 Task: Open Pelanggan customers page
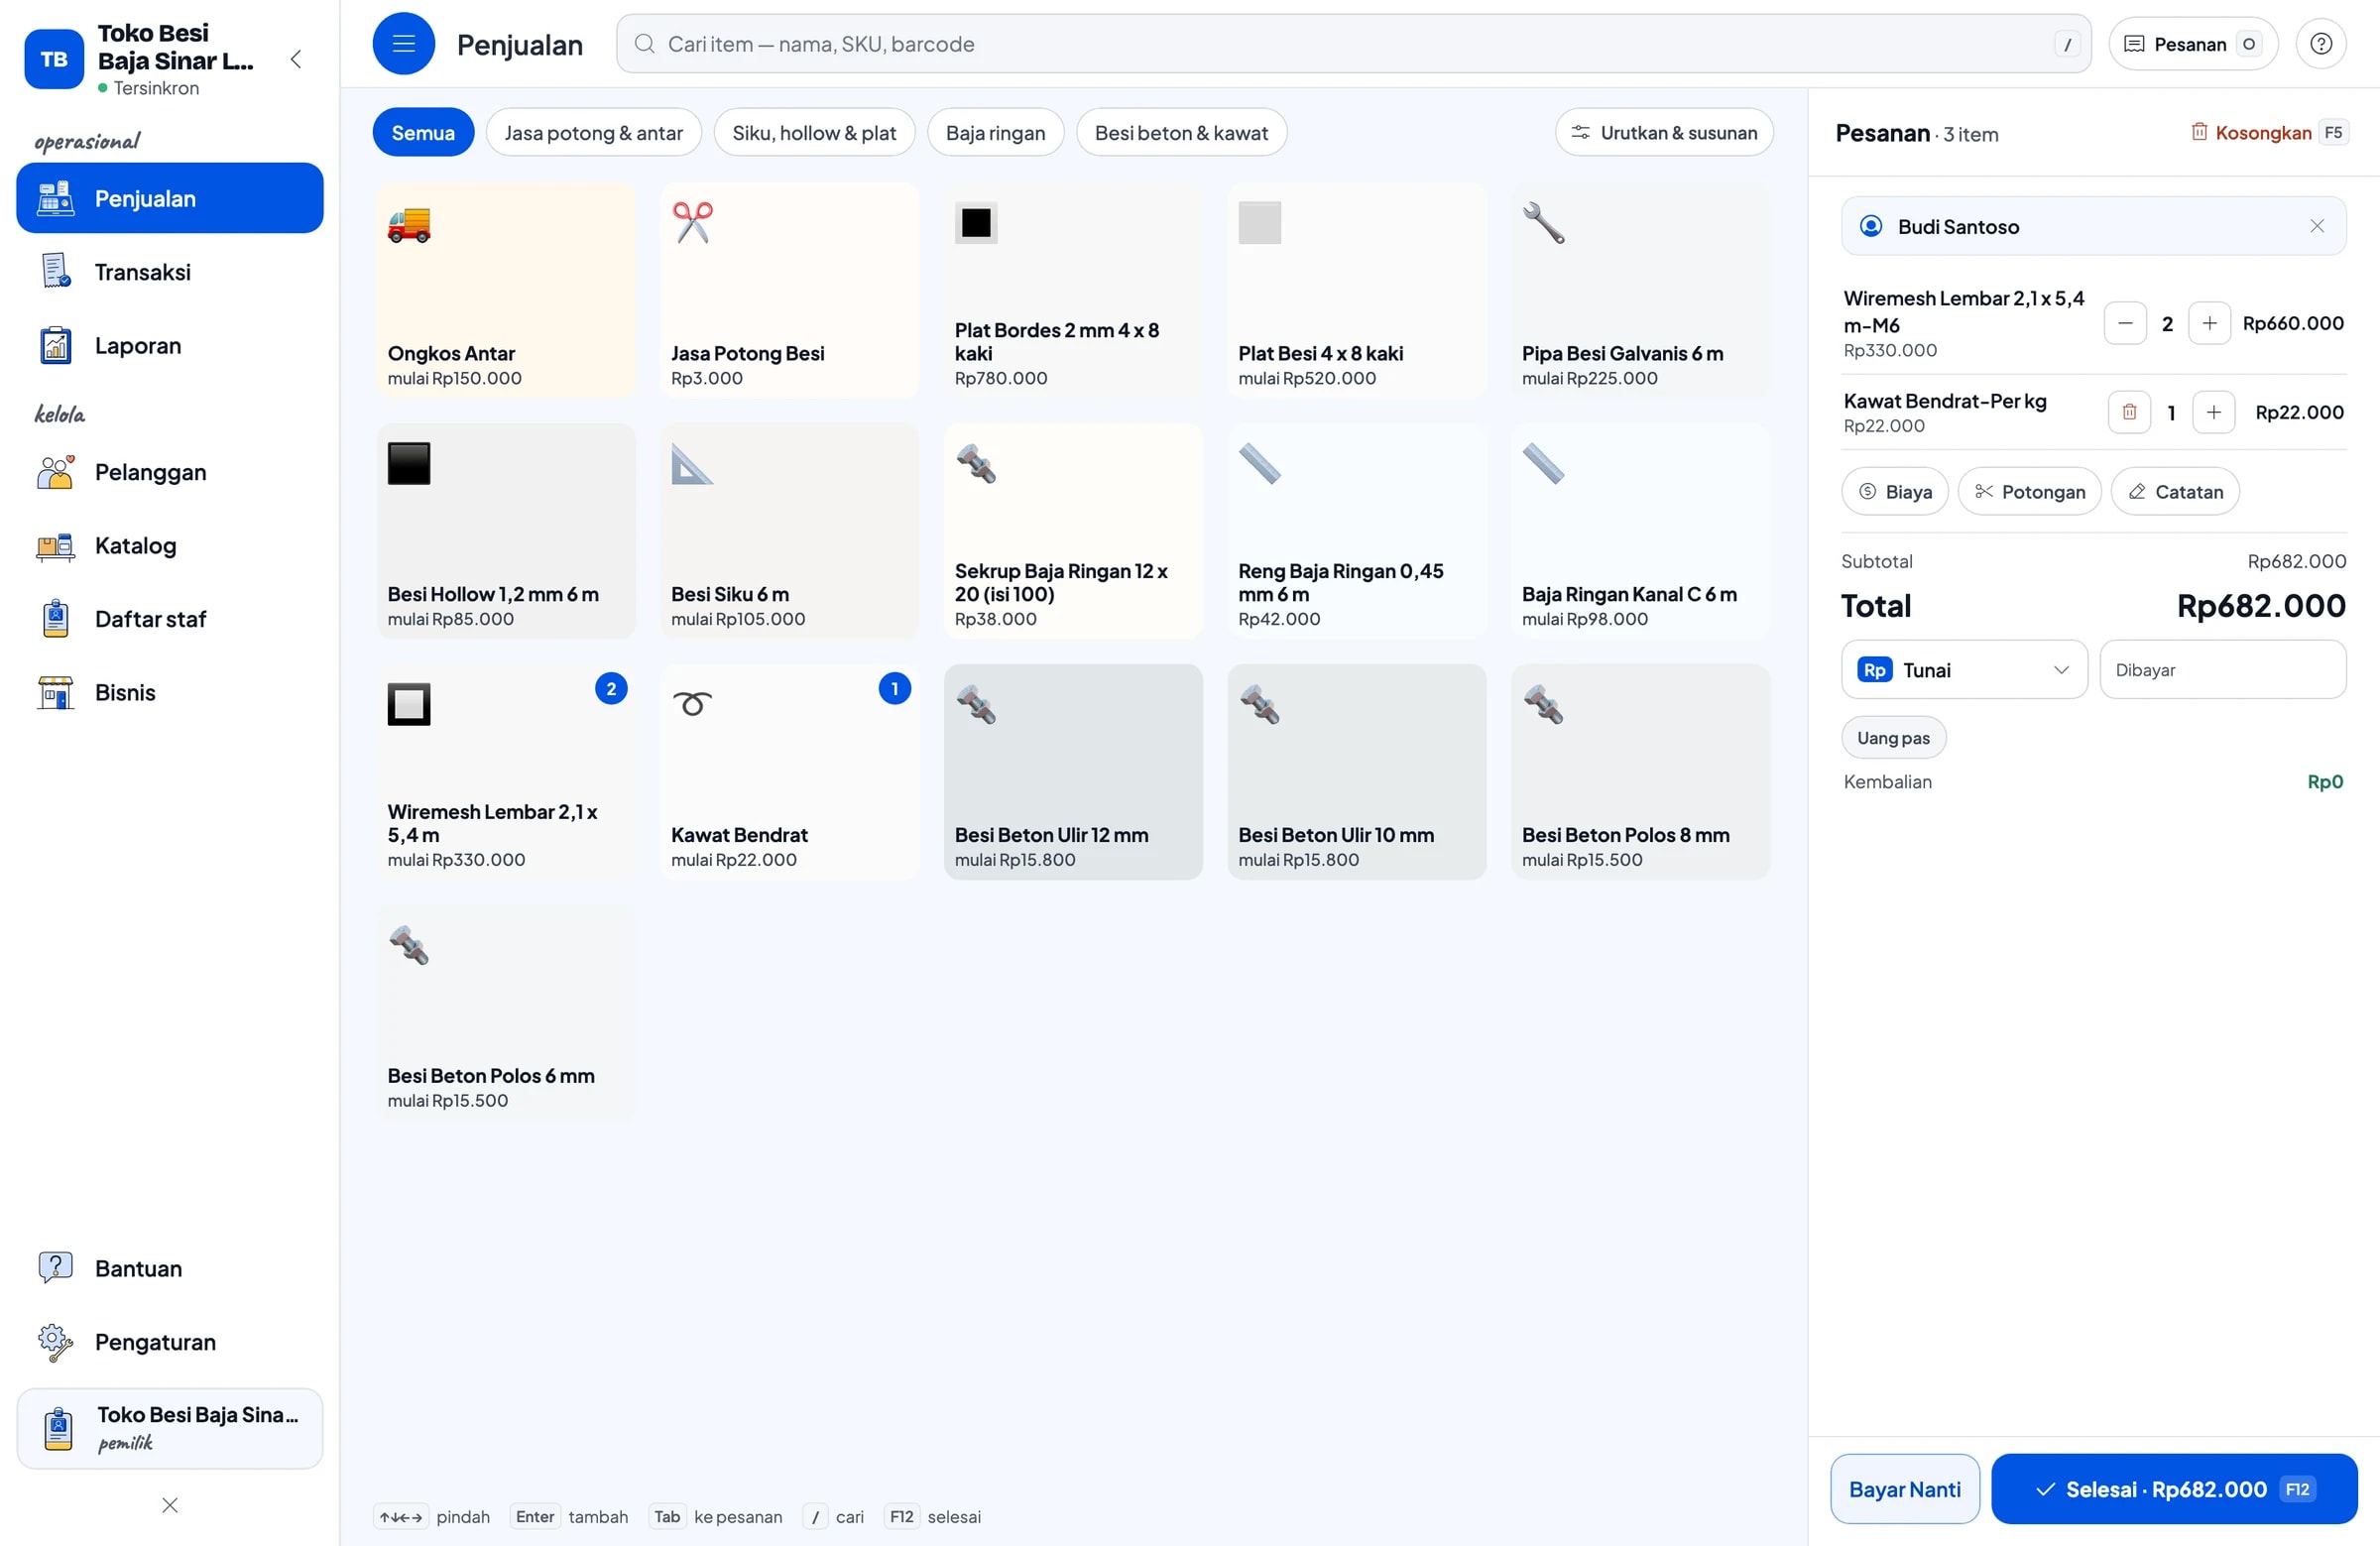[x=170, y=471]
